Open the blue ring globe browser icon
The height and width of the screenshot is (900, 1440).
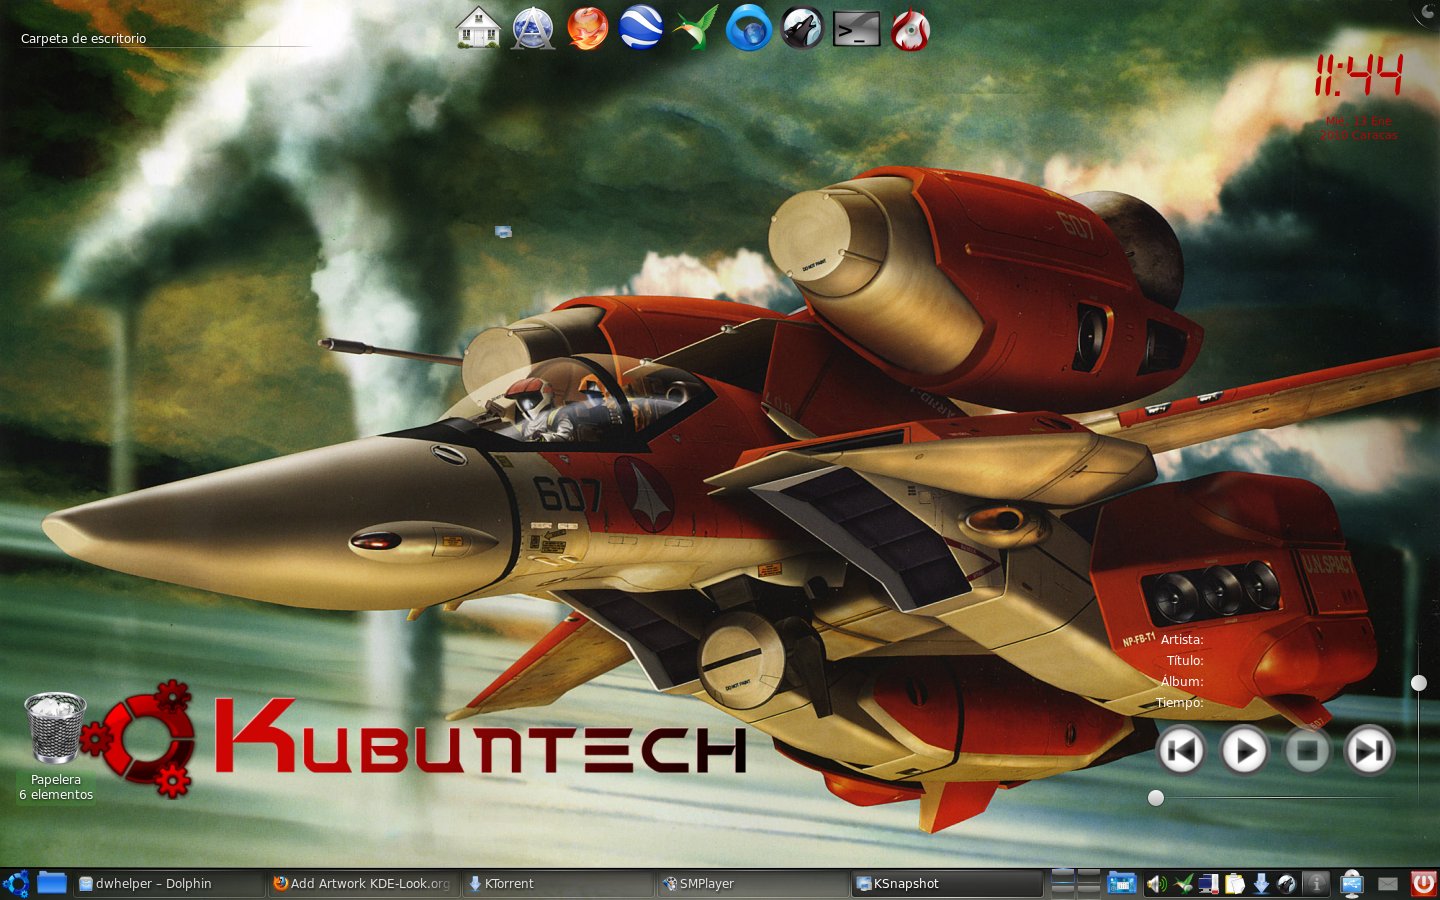[748, 28]
